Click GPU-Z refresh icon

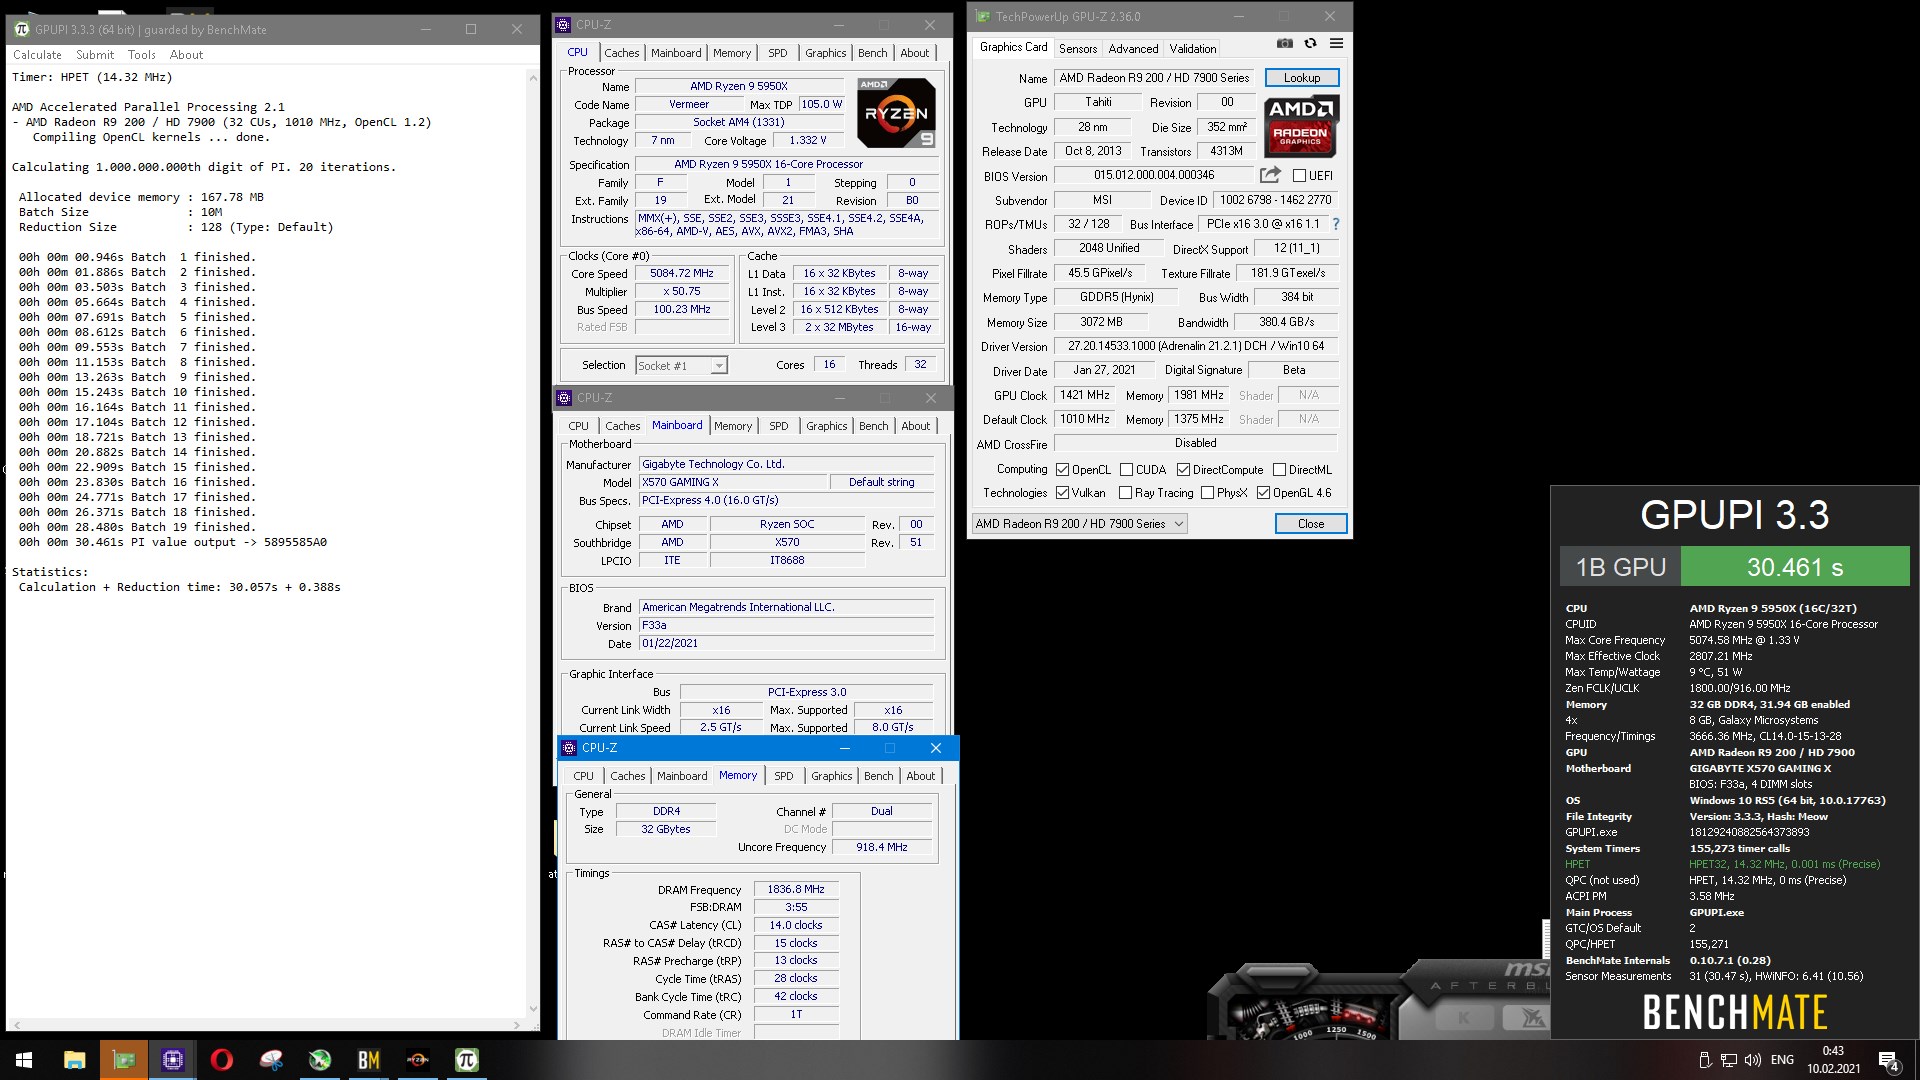pyautogui.click(x=1310, y=43)
